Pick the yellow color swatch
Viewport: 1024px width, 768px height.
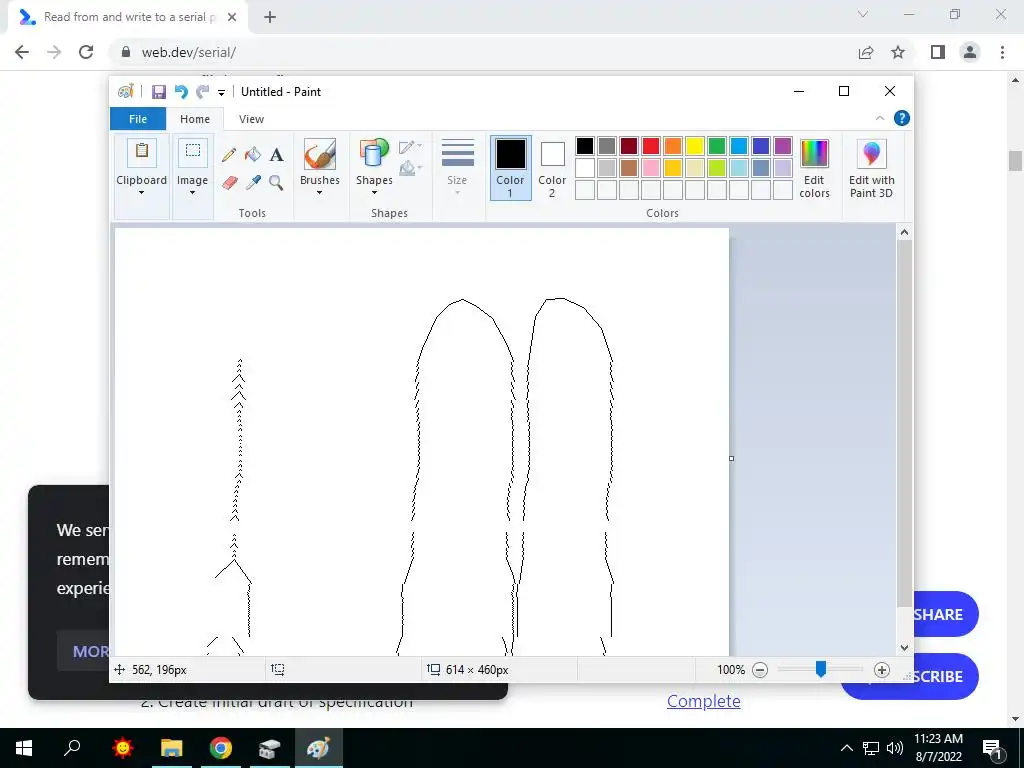[695, 146]
